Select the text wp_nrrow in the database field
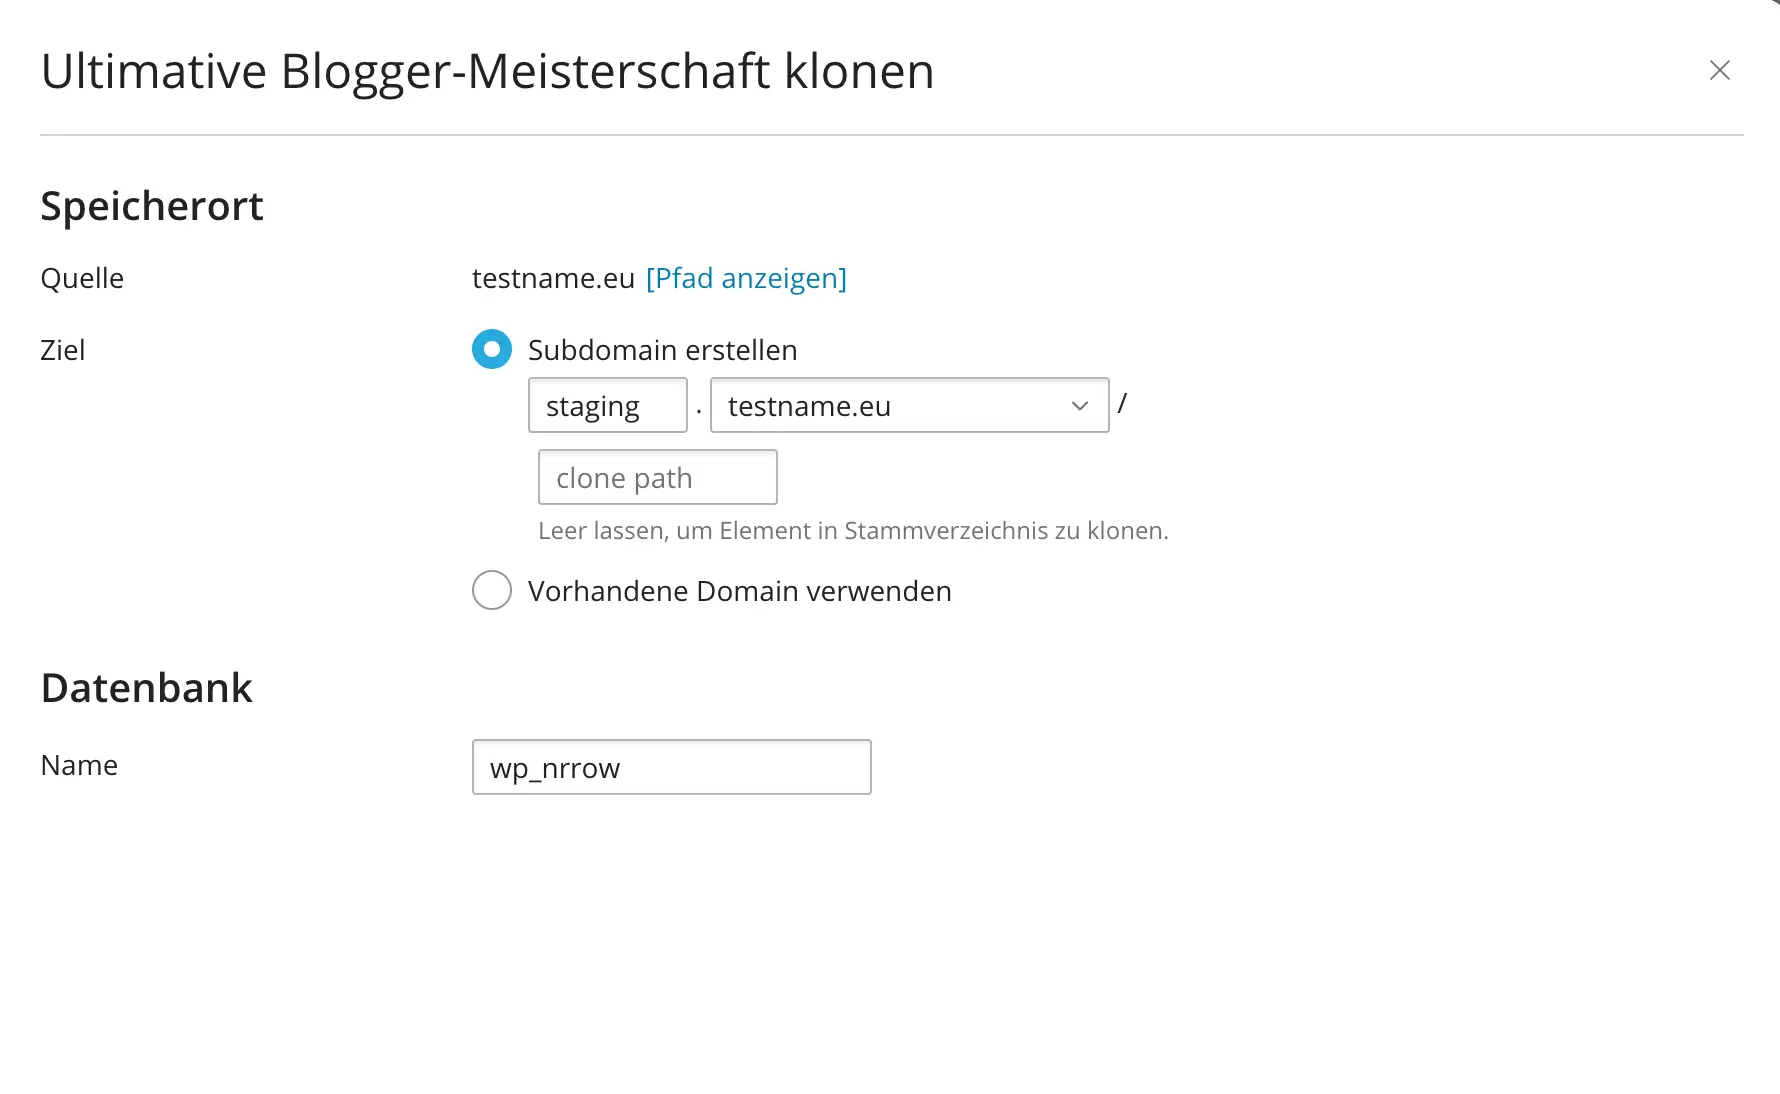The image size is (1780, 1094). [x=554, y=767]
